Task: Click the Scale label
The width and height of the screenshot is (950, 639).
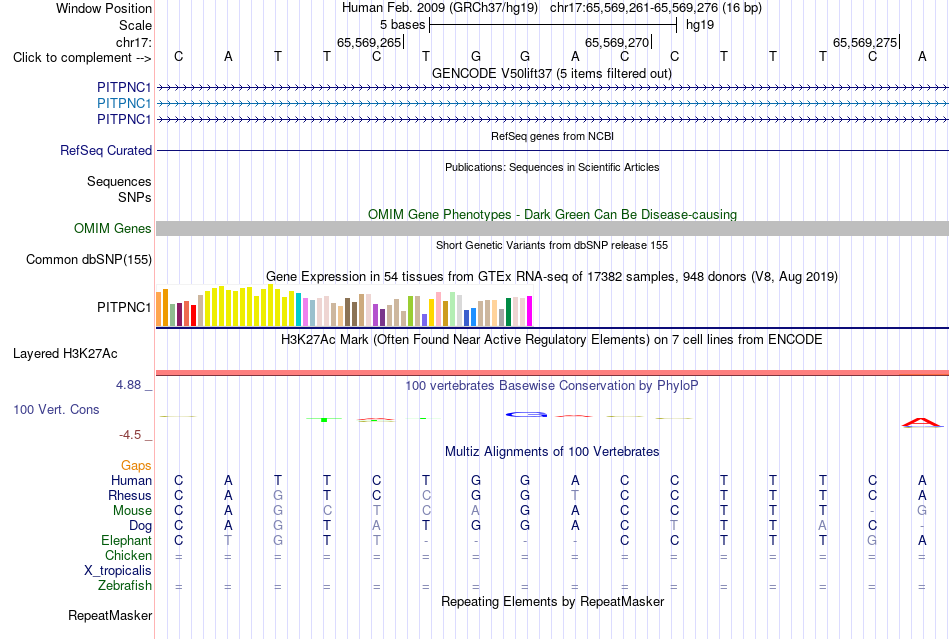Action: (135, 25)
